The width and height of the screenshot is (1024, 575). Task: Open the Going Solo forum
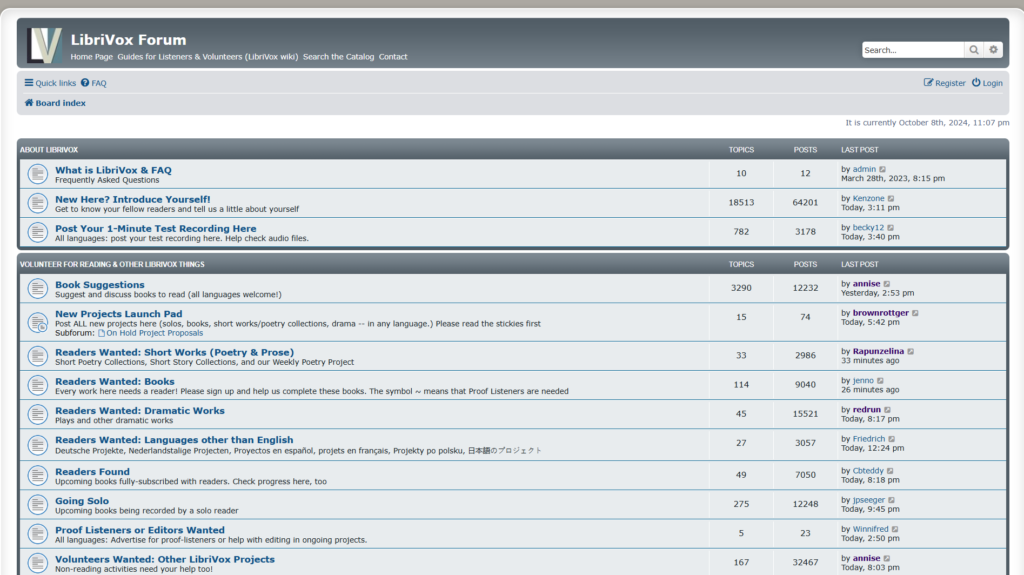82,501
